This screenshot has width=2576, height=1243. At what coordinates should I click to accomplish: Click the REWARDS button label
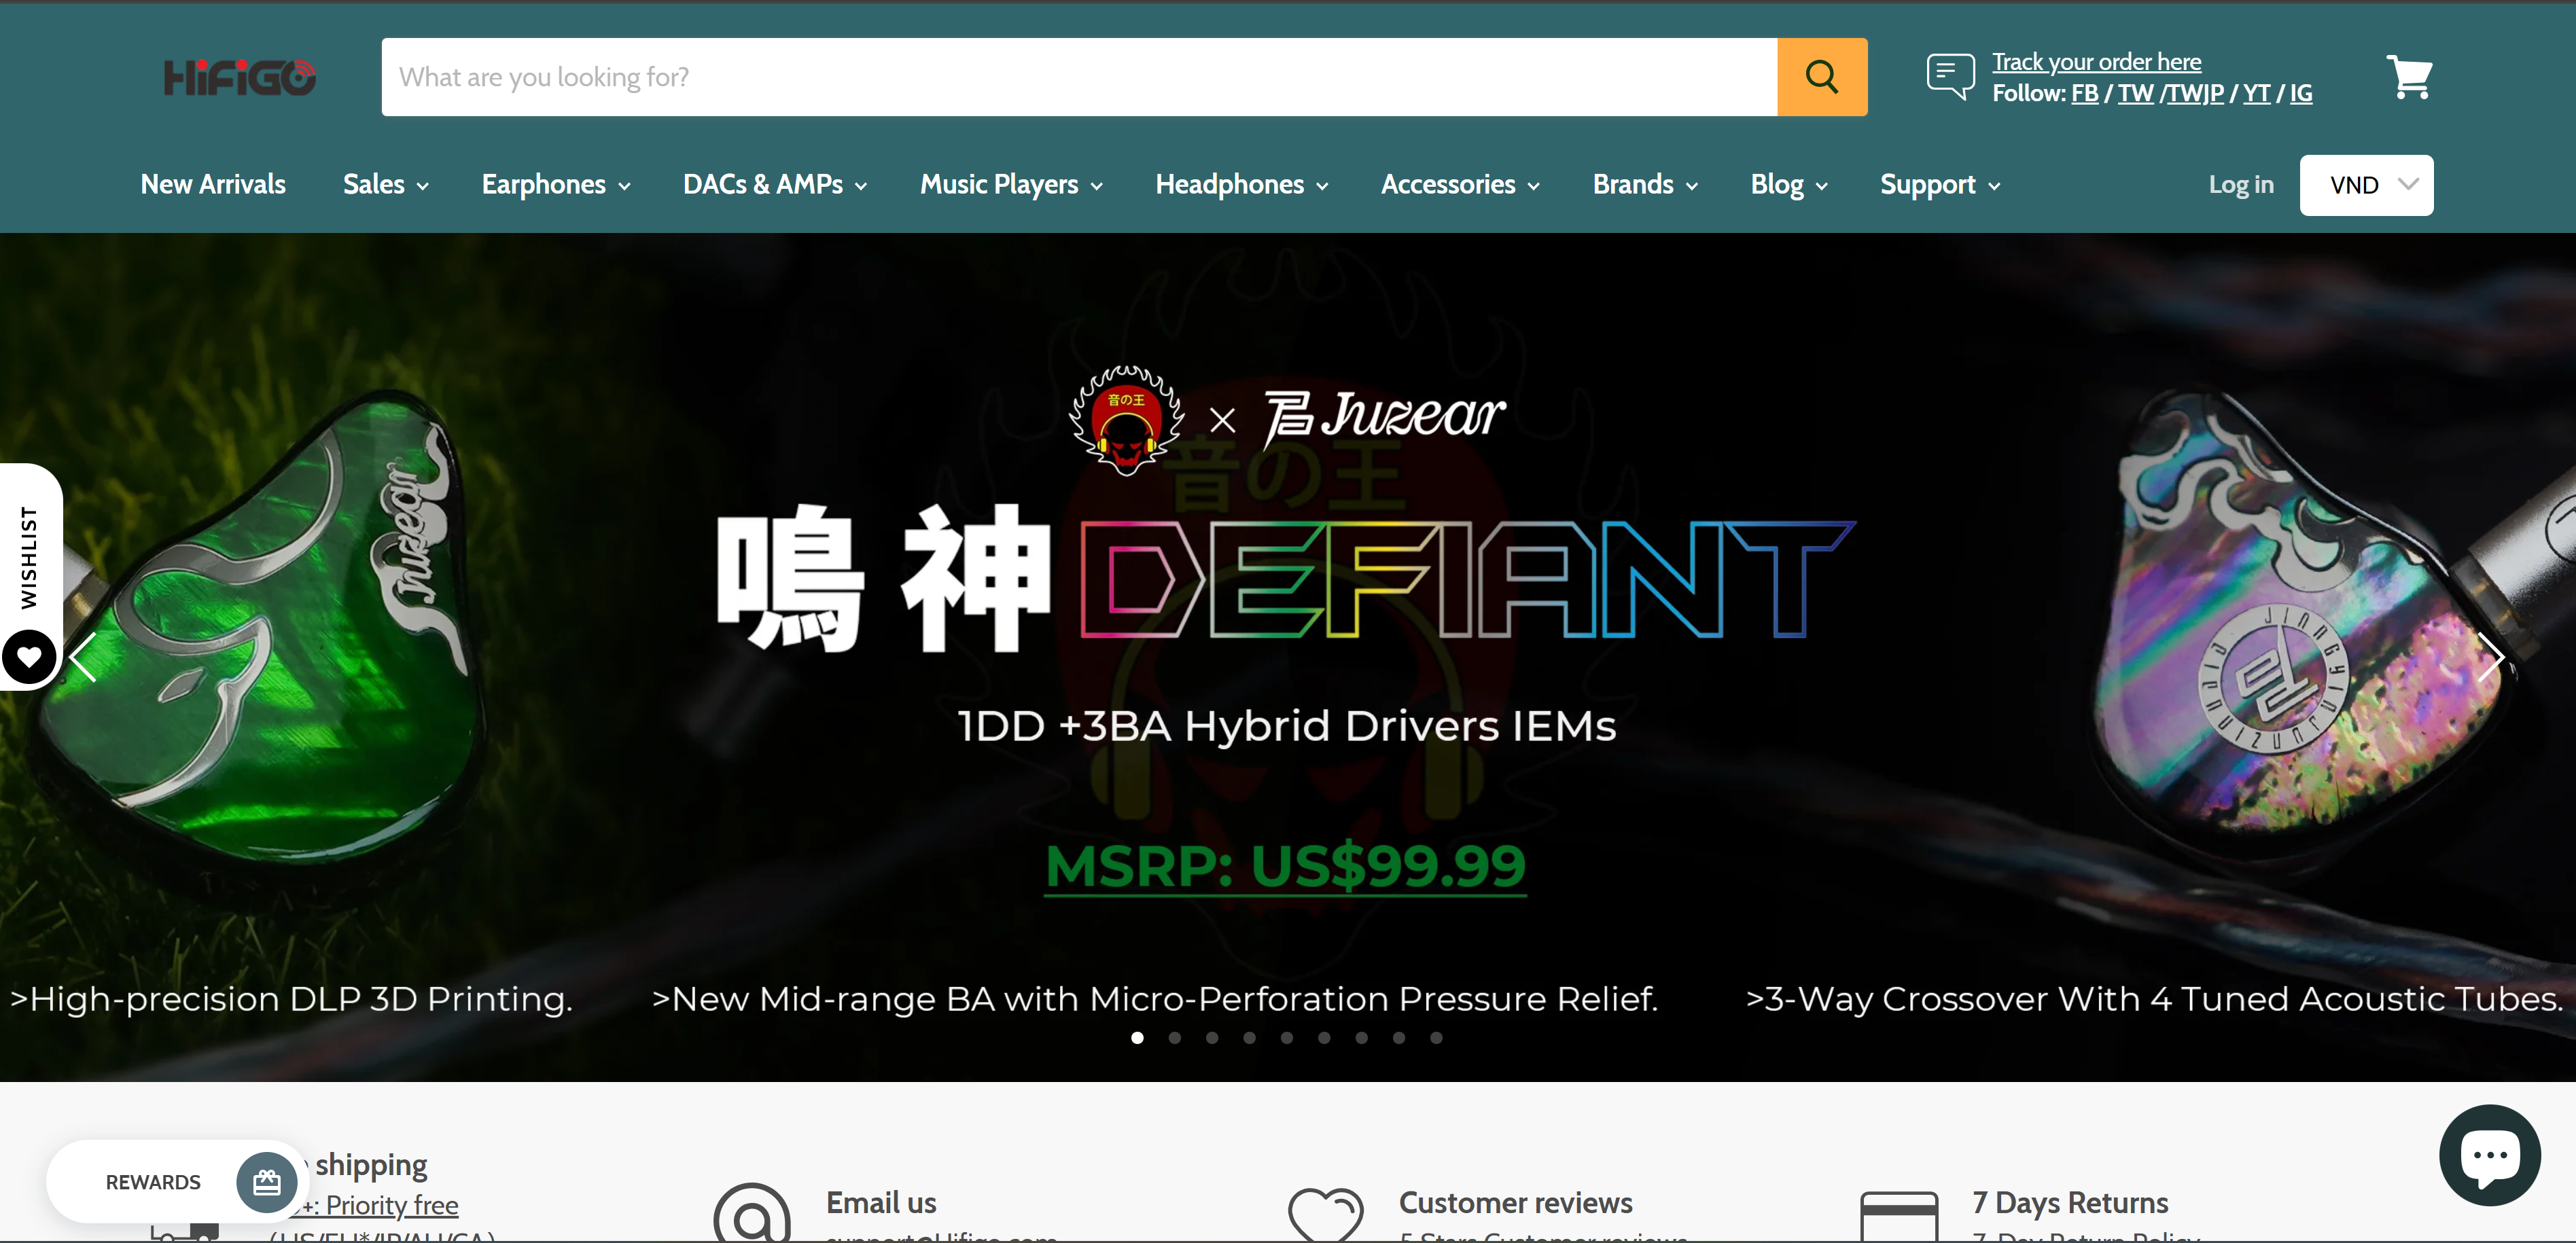pyautogui.click(x=153, y=1182)
